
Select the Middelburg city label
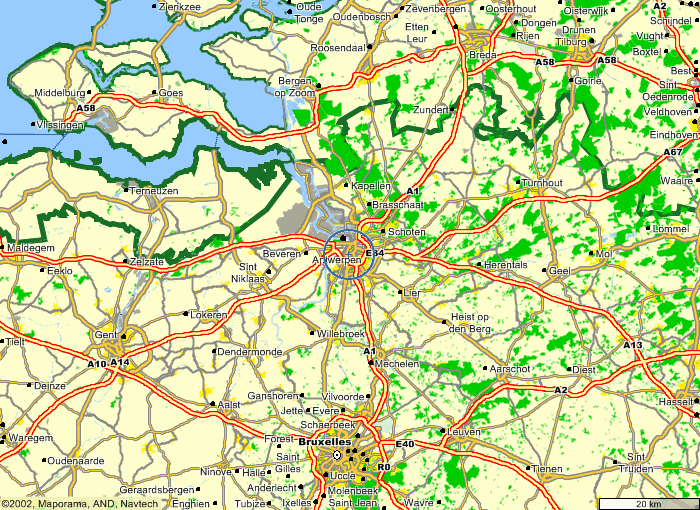(61, 93)
